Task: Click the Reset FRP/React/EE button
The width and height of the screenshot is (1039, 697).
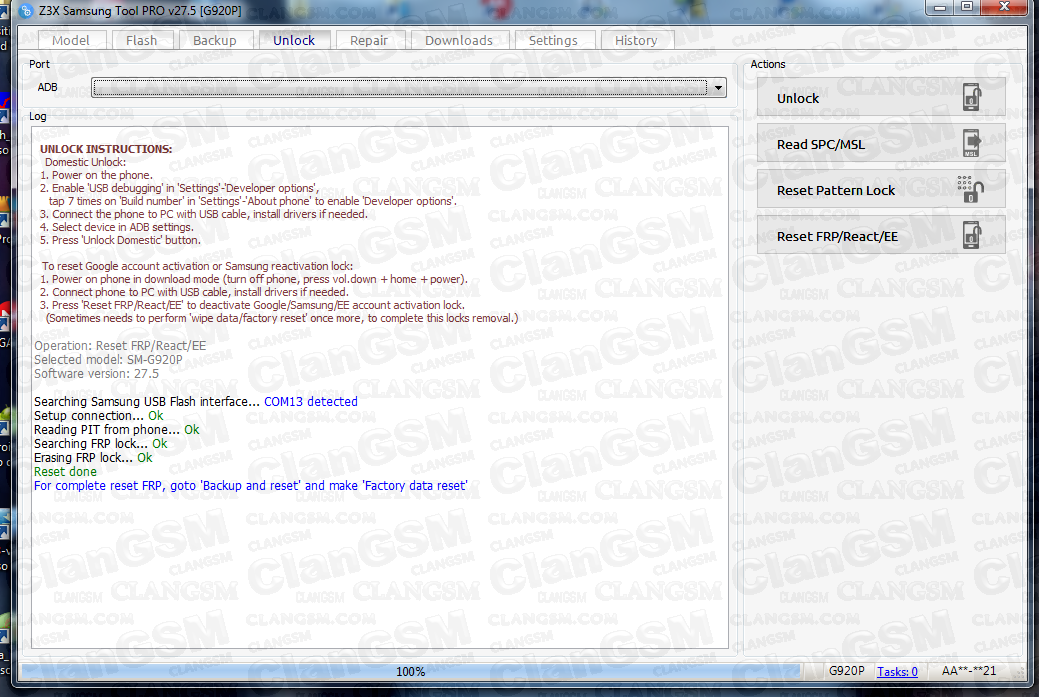Action: (x=881, y=237)
